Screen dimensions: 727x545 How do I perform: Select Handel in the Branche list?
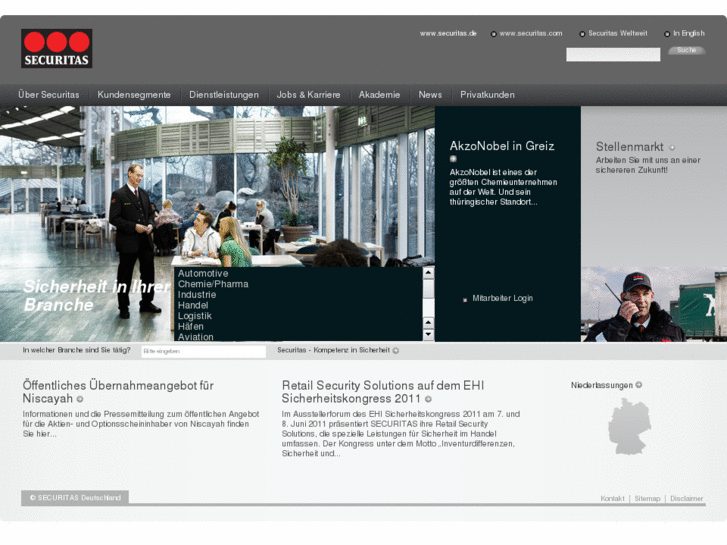(193, 305)
